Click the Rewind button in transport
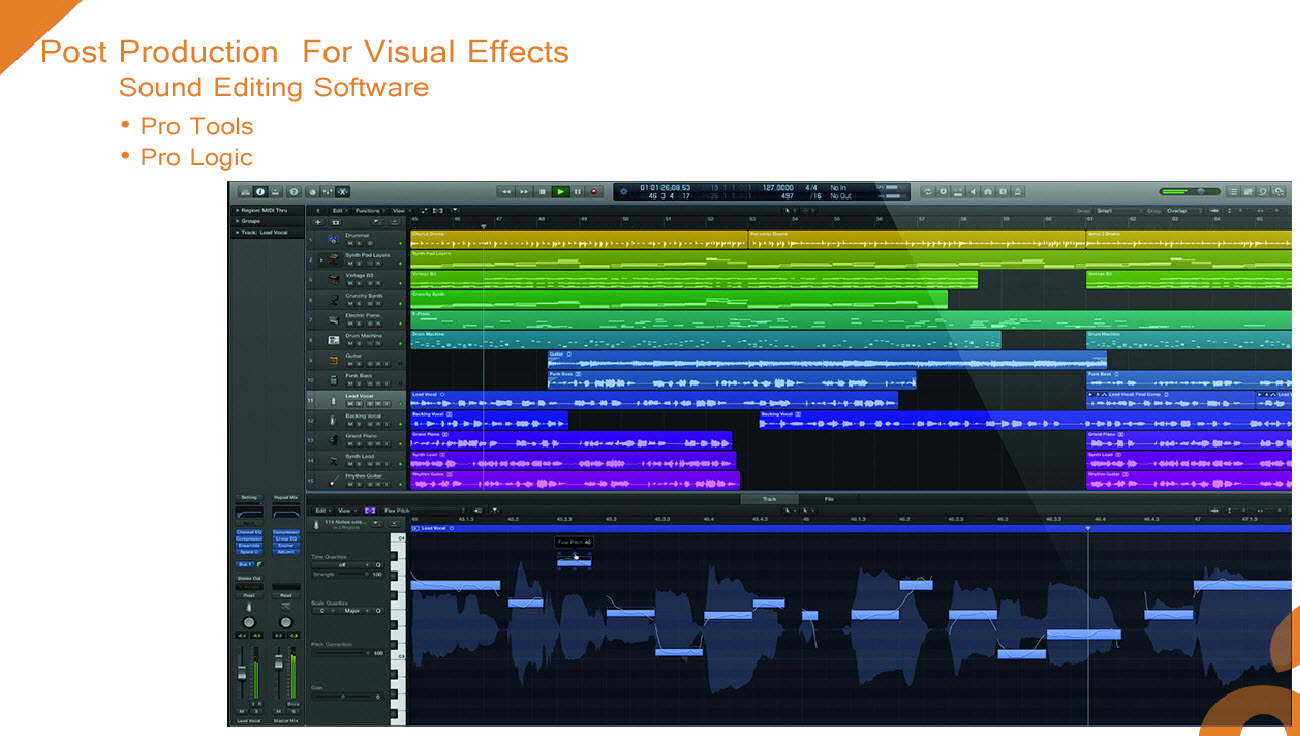 point(507,191)
